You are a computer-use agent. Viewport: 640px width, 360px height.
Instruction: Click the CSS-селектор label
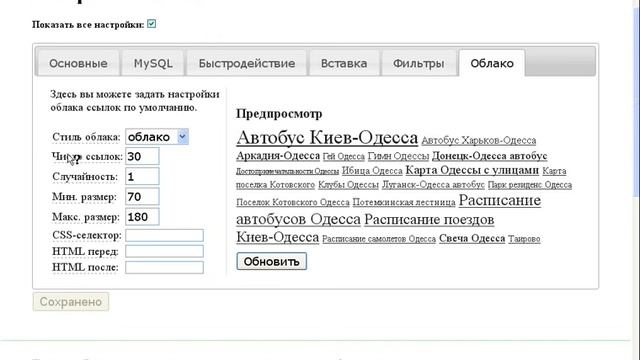click(87, 235)
